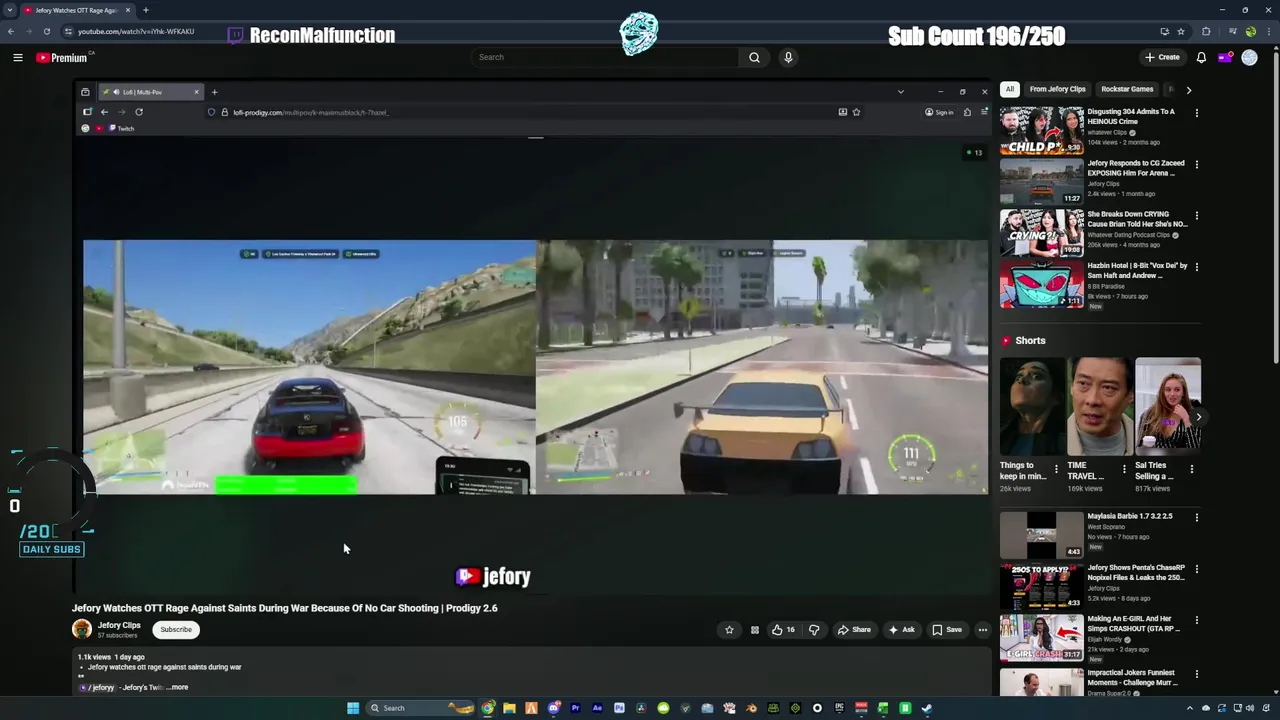
Task: Open YouTube notifications bell
Action: [x=1201, y=57]
